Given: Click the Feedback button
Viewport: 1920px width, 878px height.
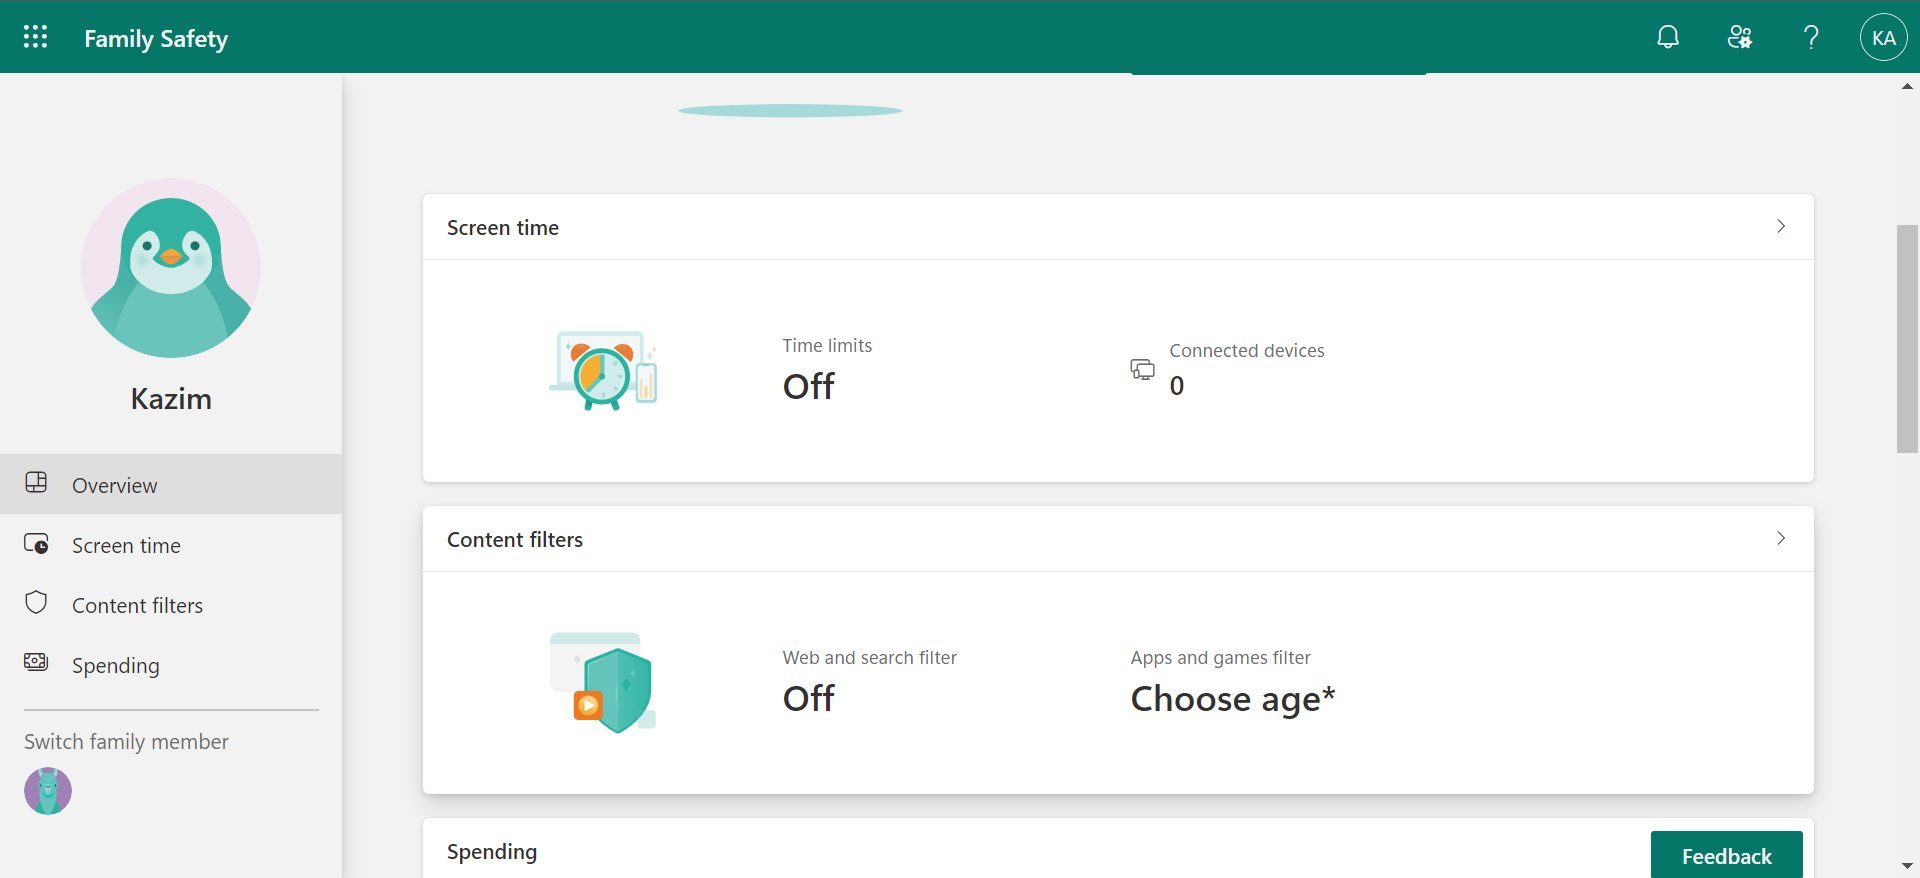Looking at the screenshot, I should [1726, 856].
